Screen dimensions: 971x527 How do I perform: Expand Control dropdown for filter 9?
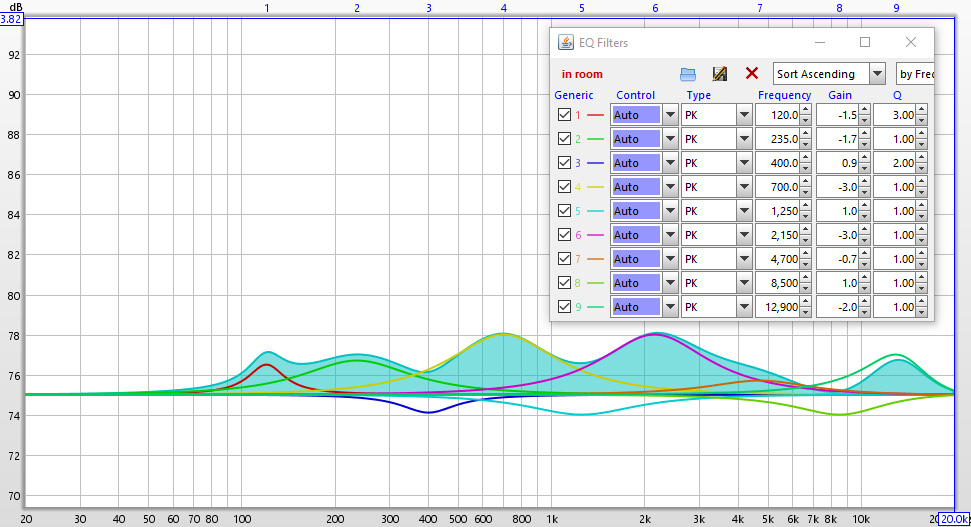(x=670, y=307)
